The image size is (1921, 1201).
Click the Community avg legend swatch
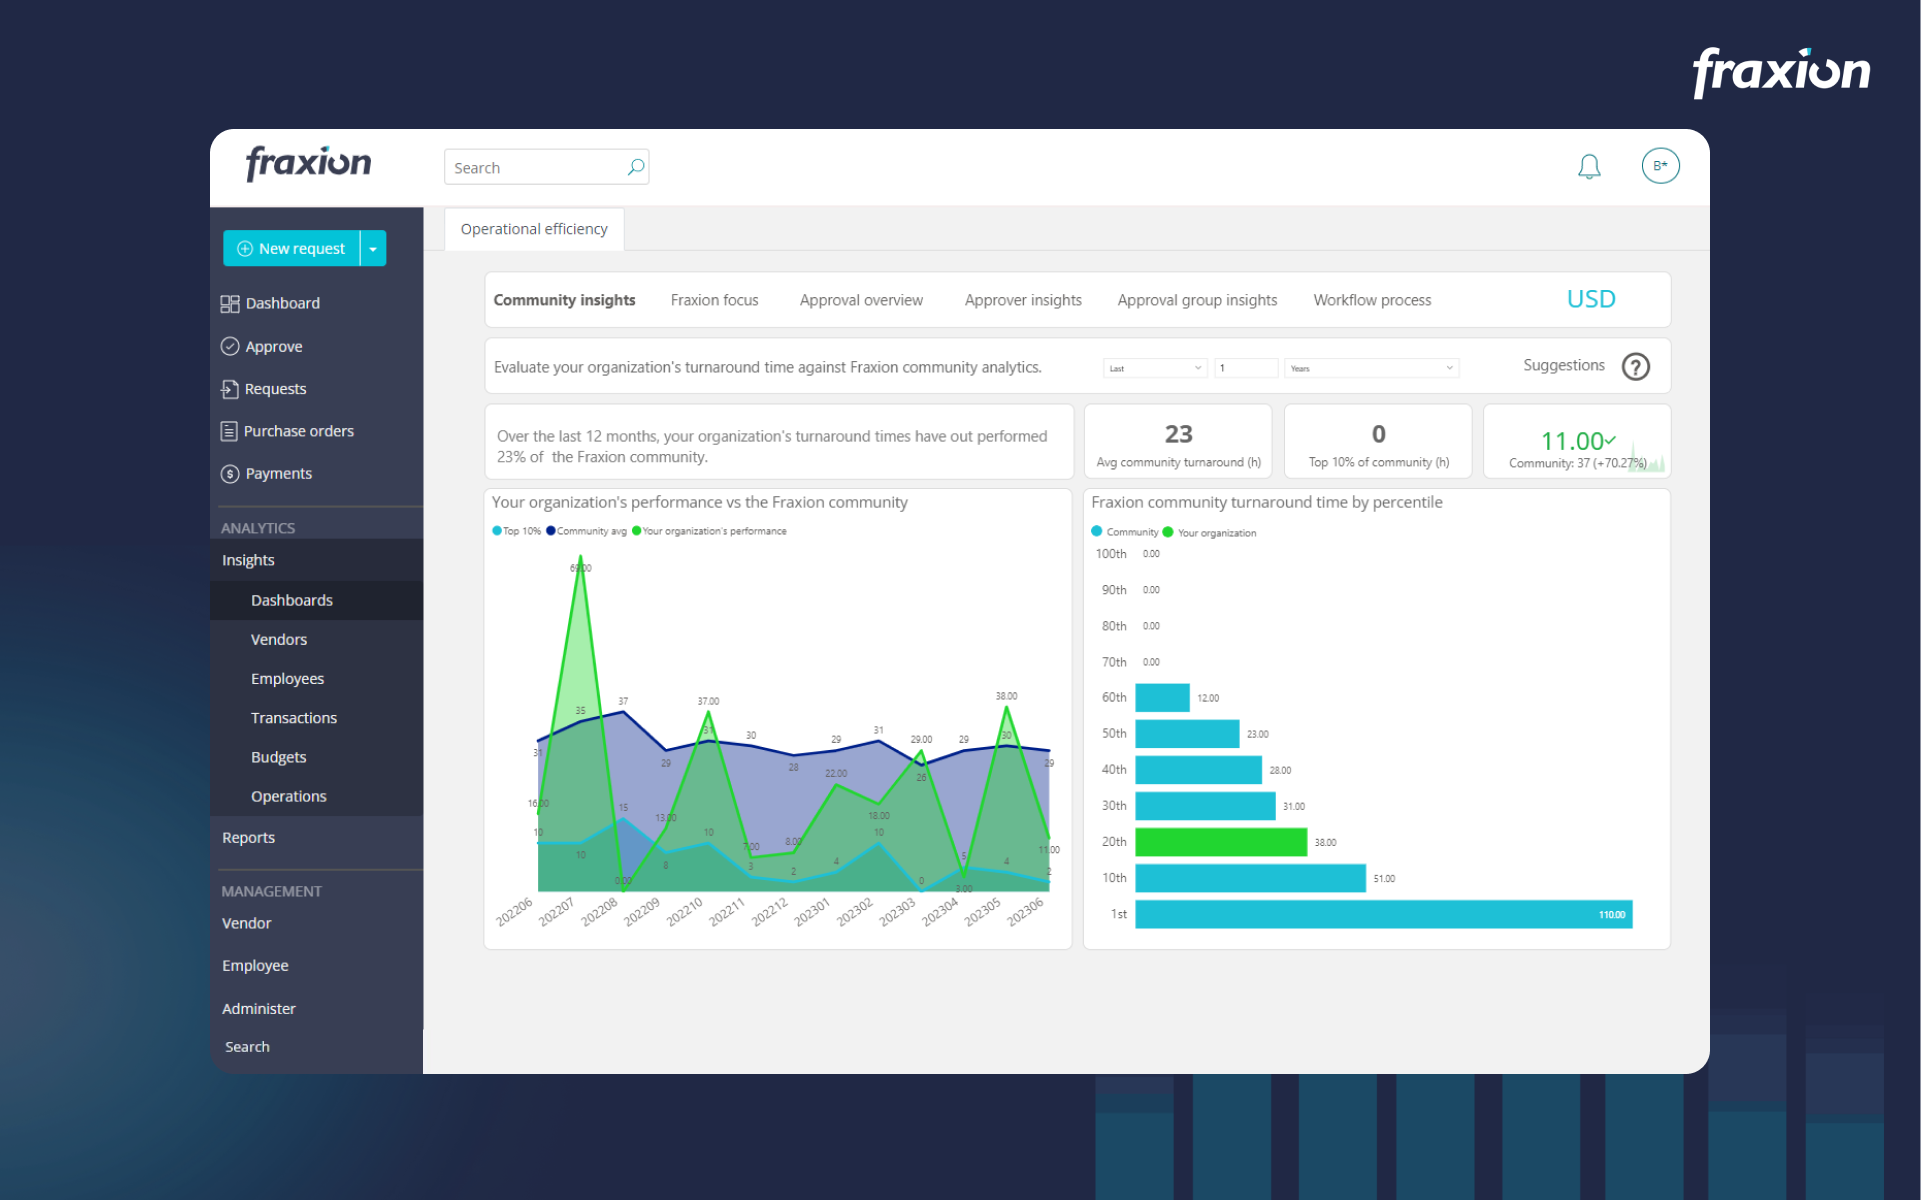point(550,531)
